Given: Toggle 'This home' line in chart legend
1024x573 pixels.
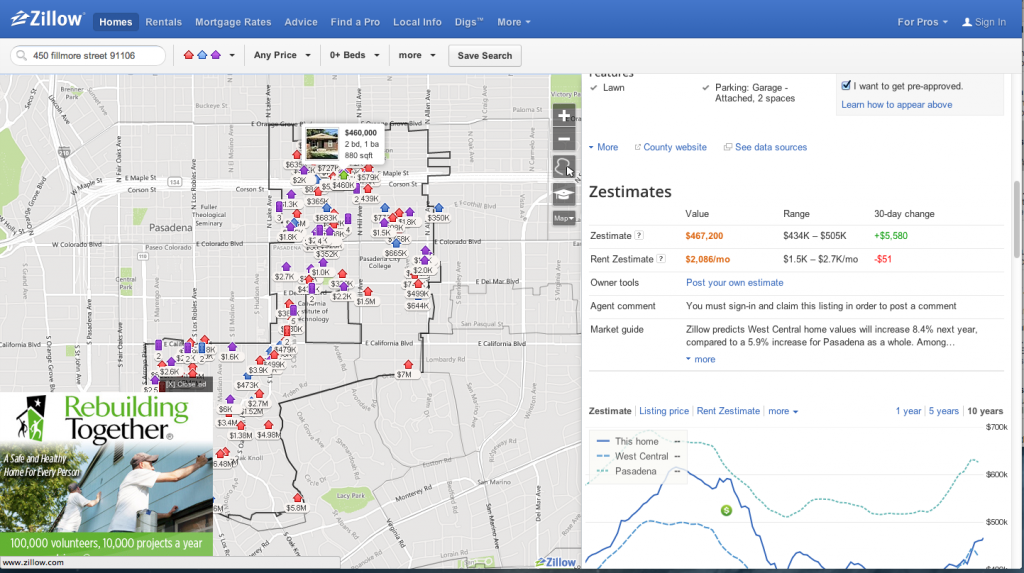Looking at the screenshot, I should [638, 442].
